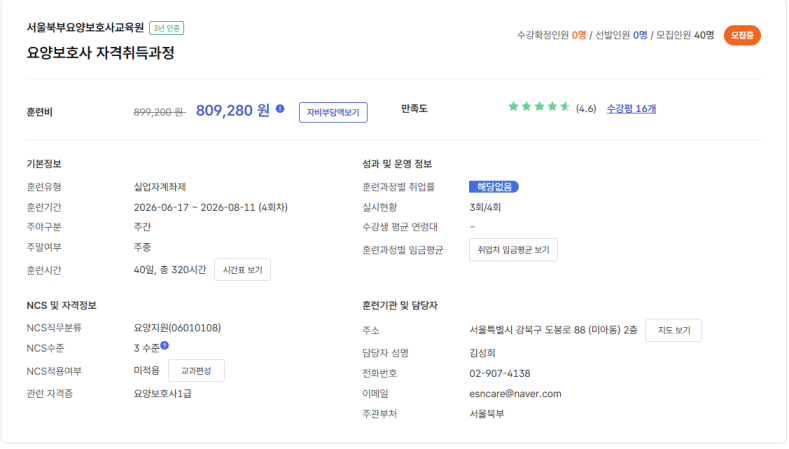Click the help icon next to NCS수준
Image resolution: width=789 pixels, height=449 pixels.
[165, 345]
